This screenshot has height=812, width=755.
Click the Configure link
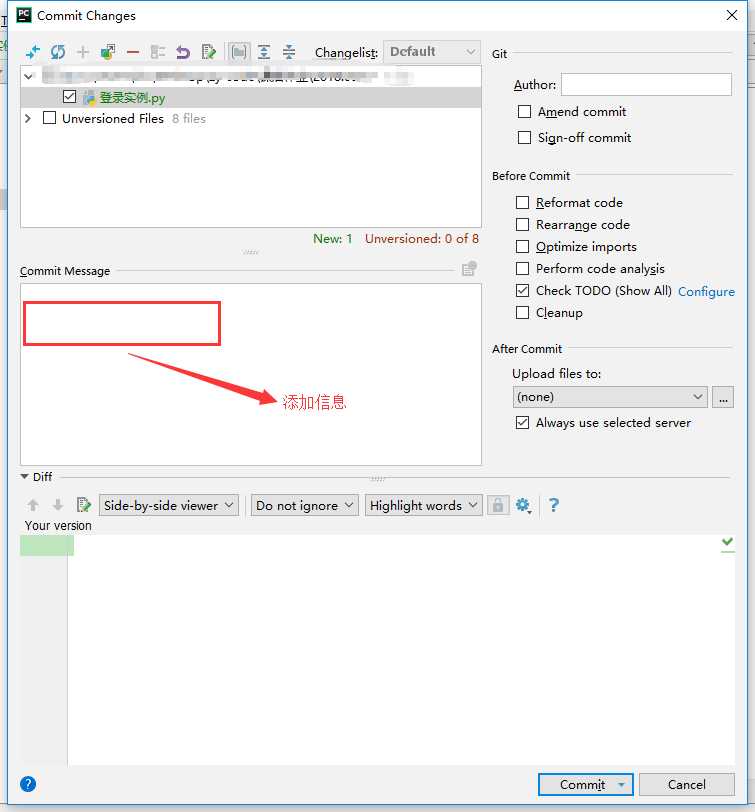click(x=706, y=292)
